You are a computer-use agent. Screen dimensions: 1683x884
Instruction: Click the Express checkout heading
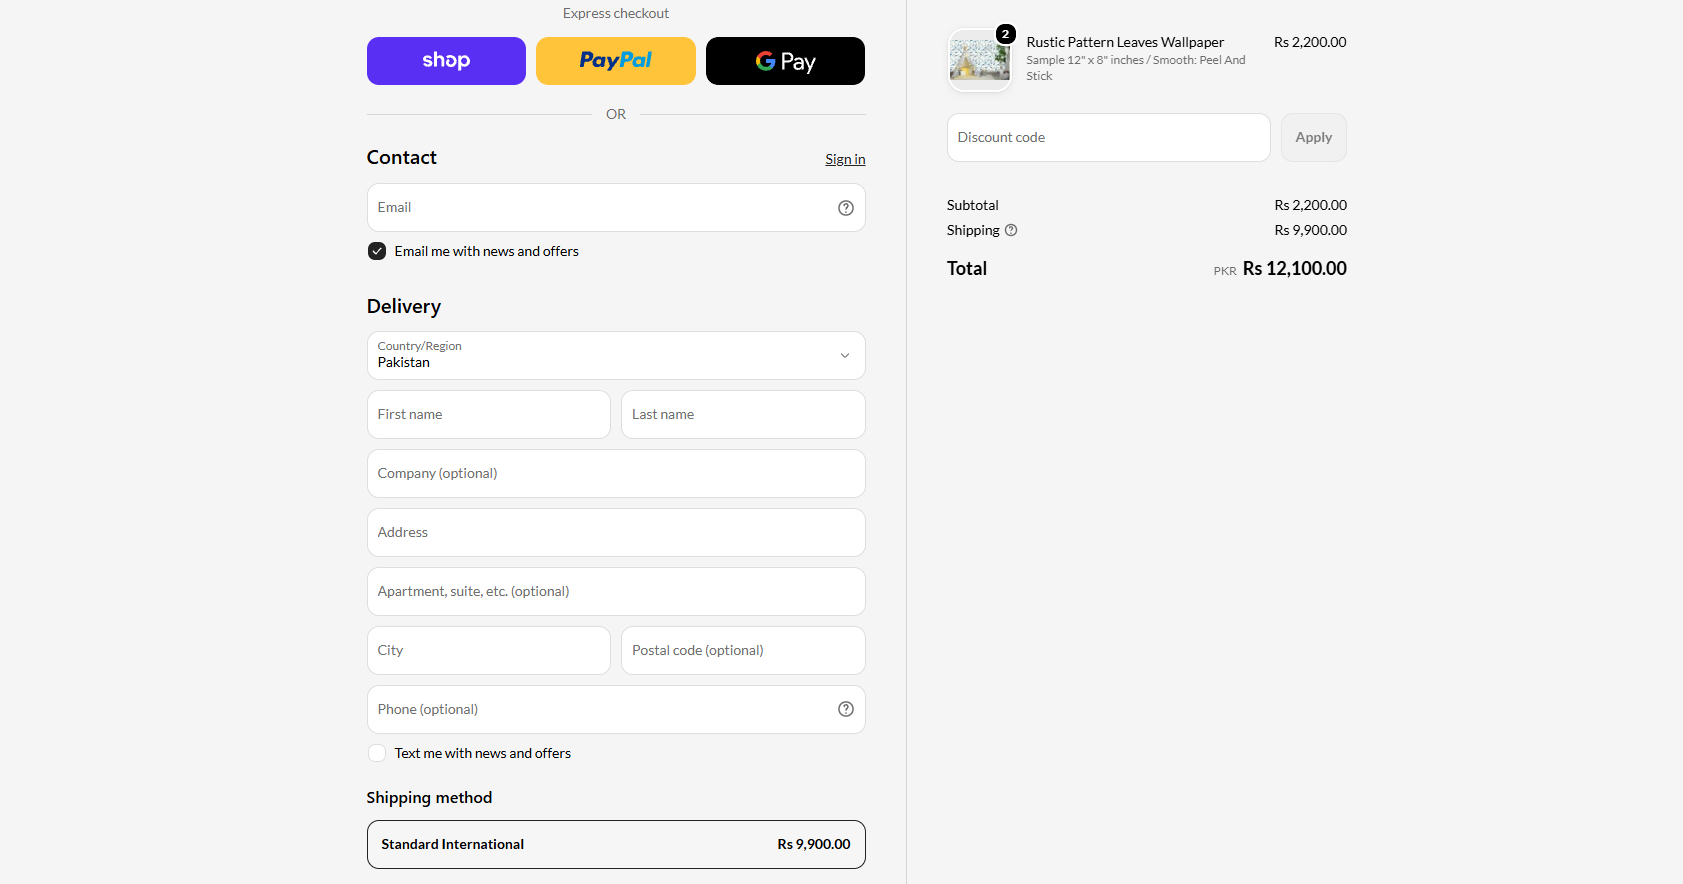616,13
